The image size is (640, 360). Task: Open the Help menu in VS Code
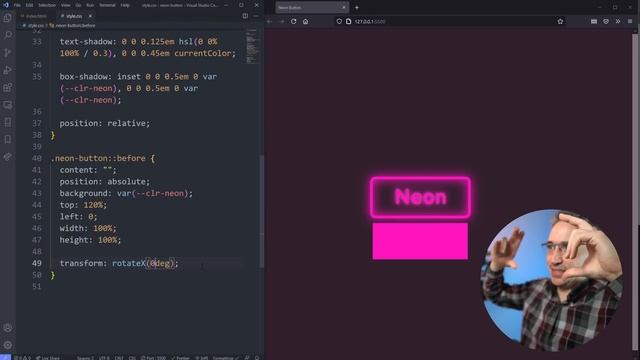click(125, 5)
